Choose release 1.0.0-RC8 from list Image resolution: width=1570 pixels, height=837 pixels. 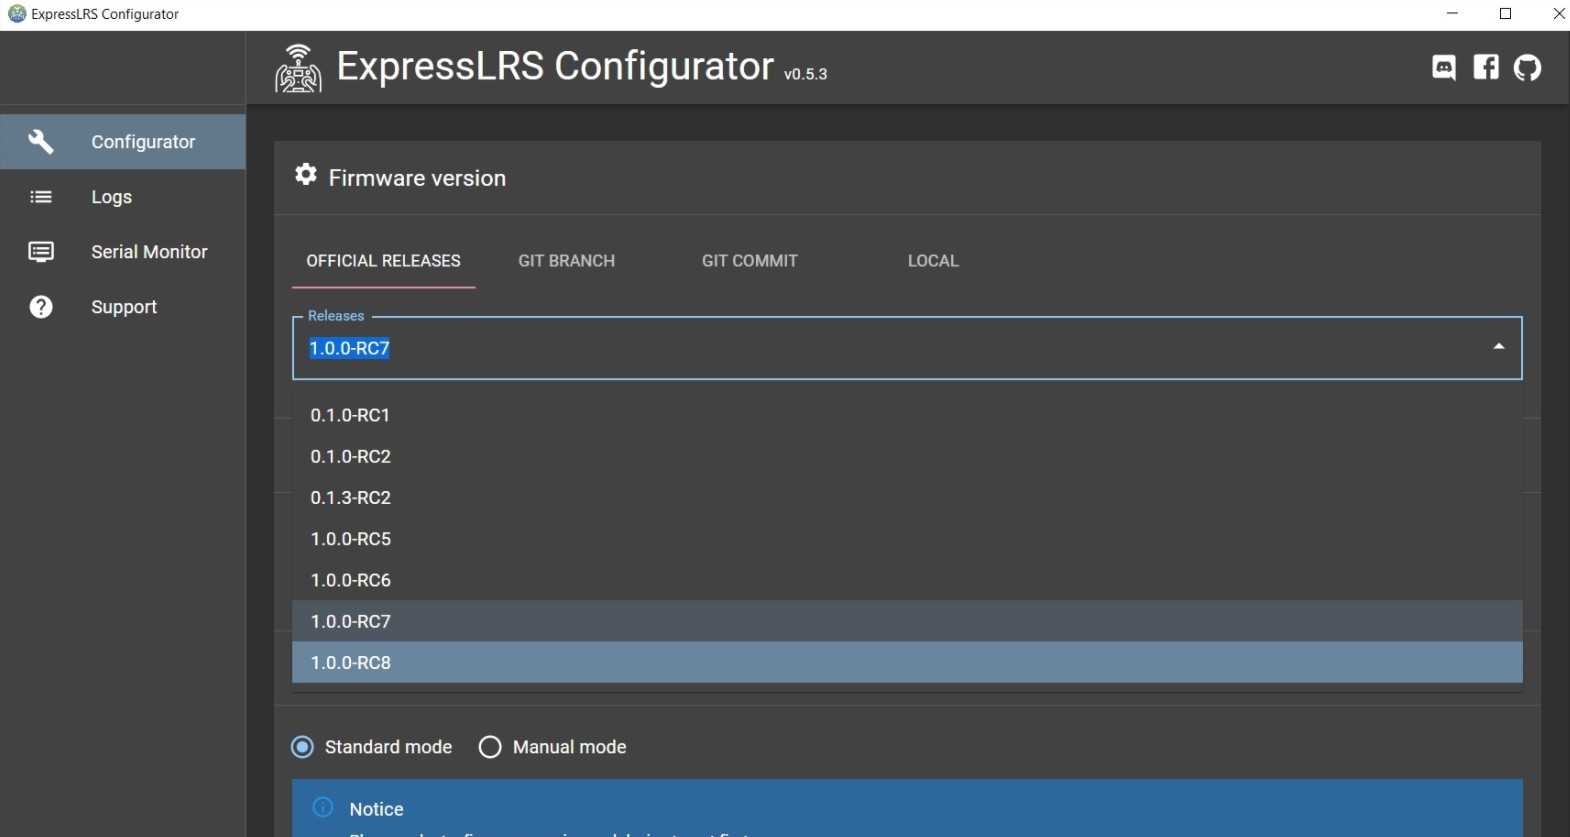(x=351, y=662)
